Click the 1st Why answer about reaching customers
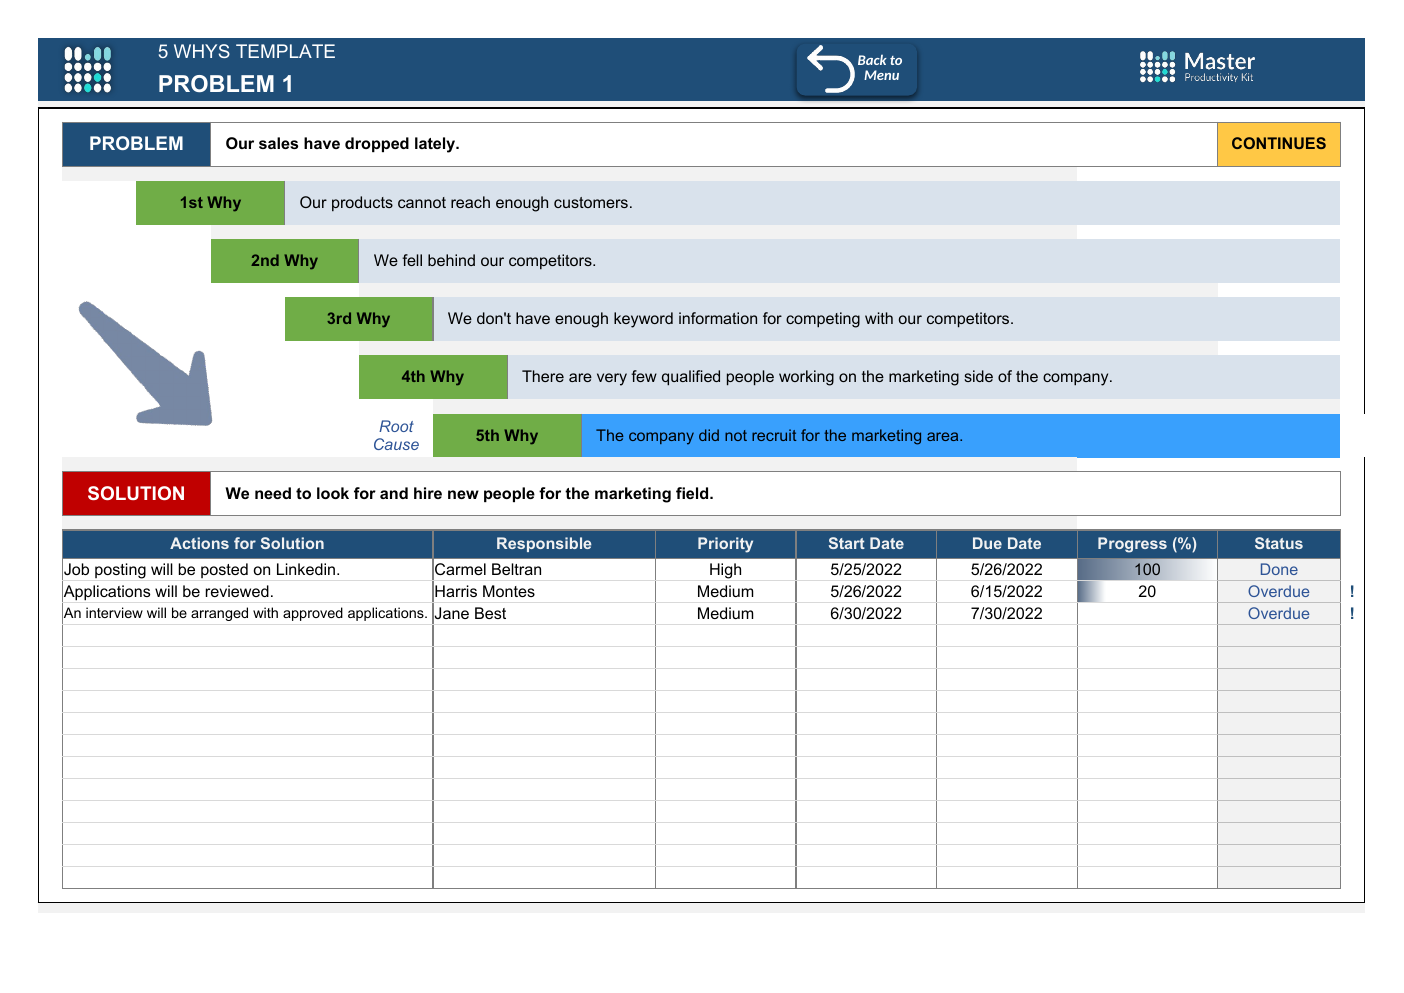This screenshot has width=1404, height=993. [x=812, y=203]
